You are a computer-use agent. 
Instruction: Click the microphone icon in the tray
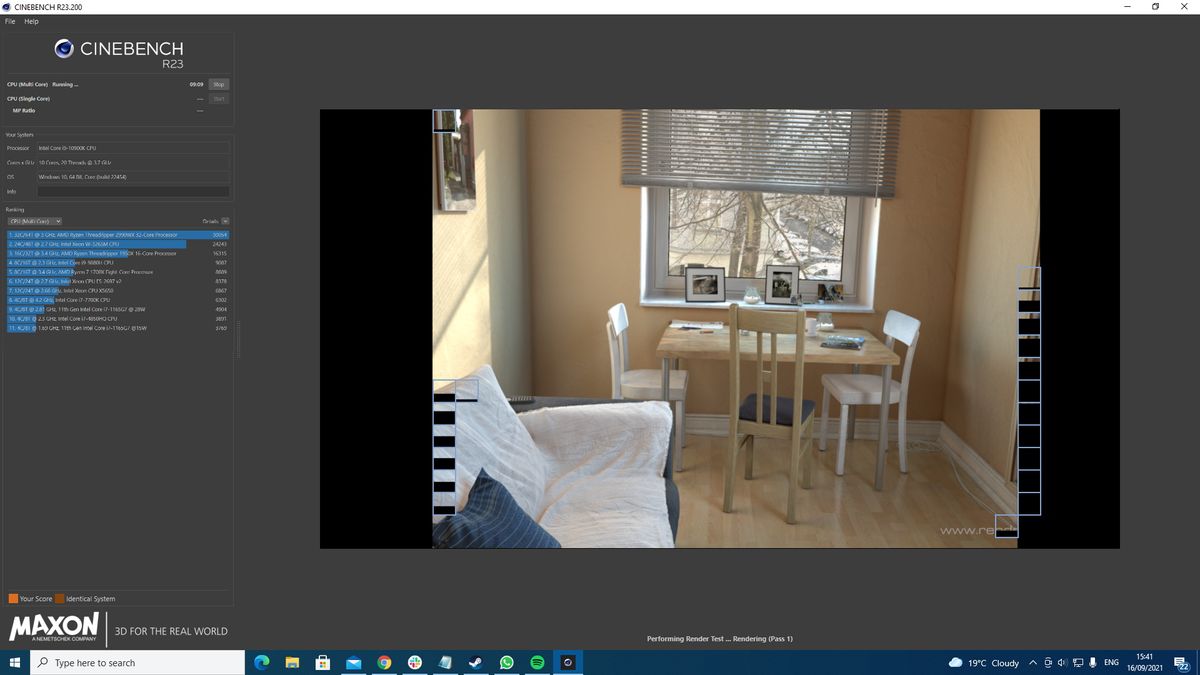(1093, 662)
